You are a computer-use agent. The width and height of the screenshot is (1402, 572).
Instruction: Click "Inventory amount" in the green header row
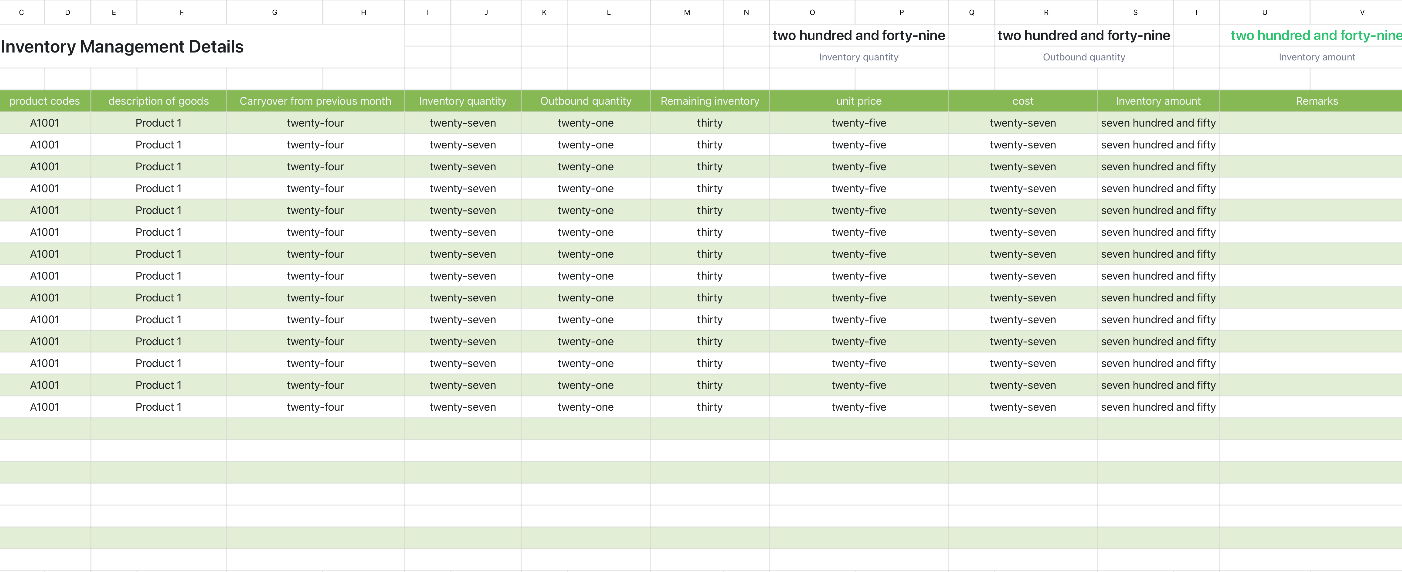tap(1159, 101)
